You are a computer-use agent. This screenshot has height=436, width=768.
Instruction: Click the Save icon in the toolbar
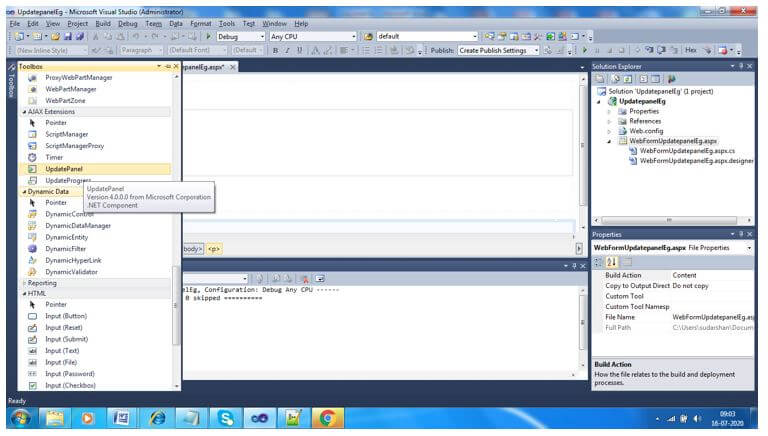coord(68,36)
